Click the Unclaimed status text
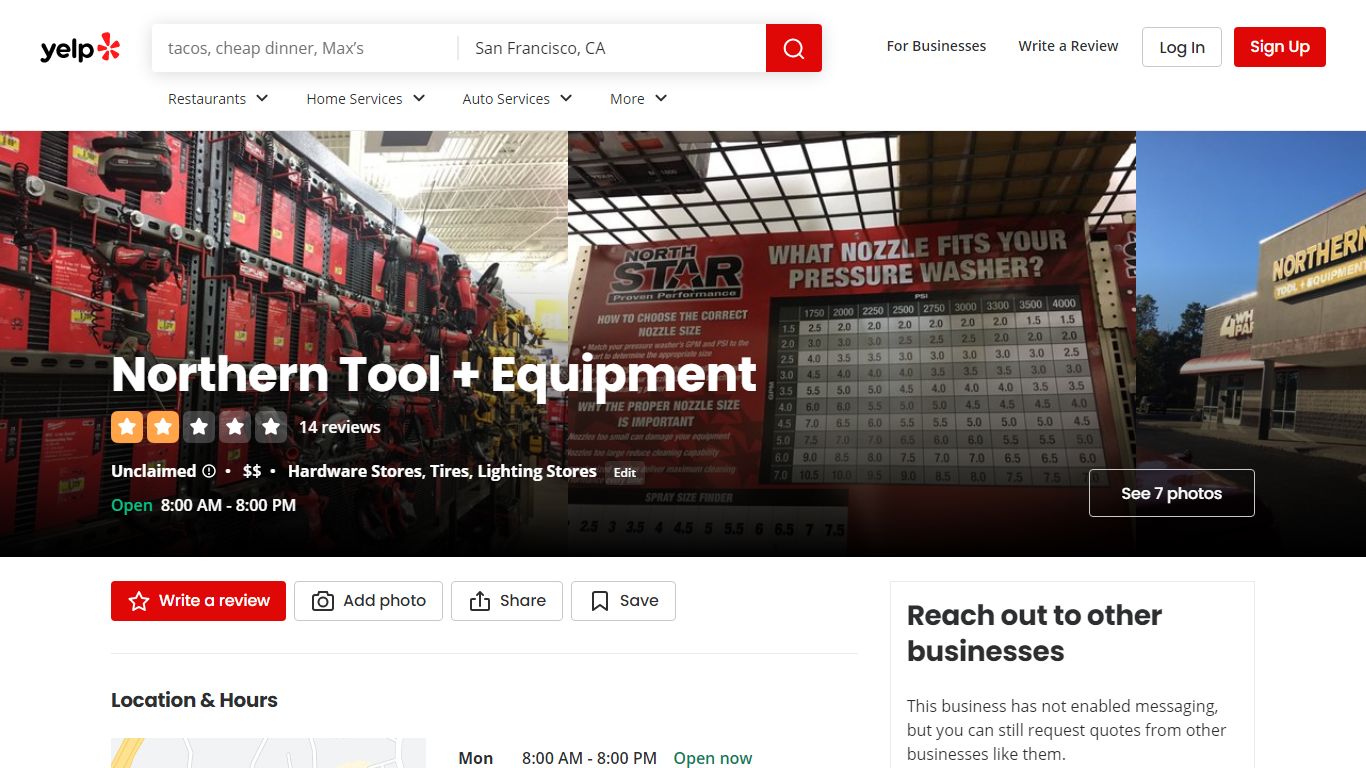The height and width of the screenshot is (768, 1366). [153, 471]
